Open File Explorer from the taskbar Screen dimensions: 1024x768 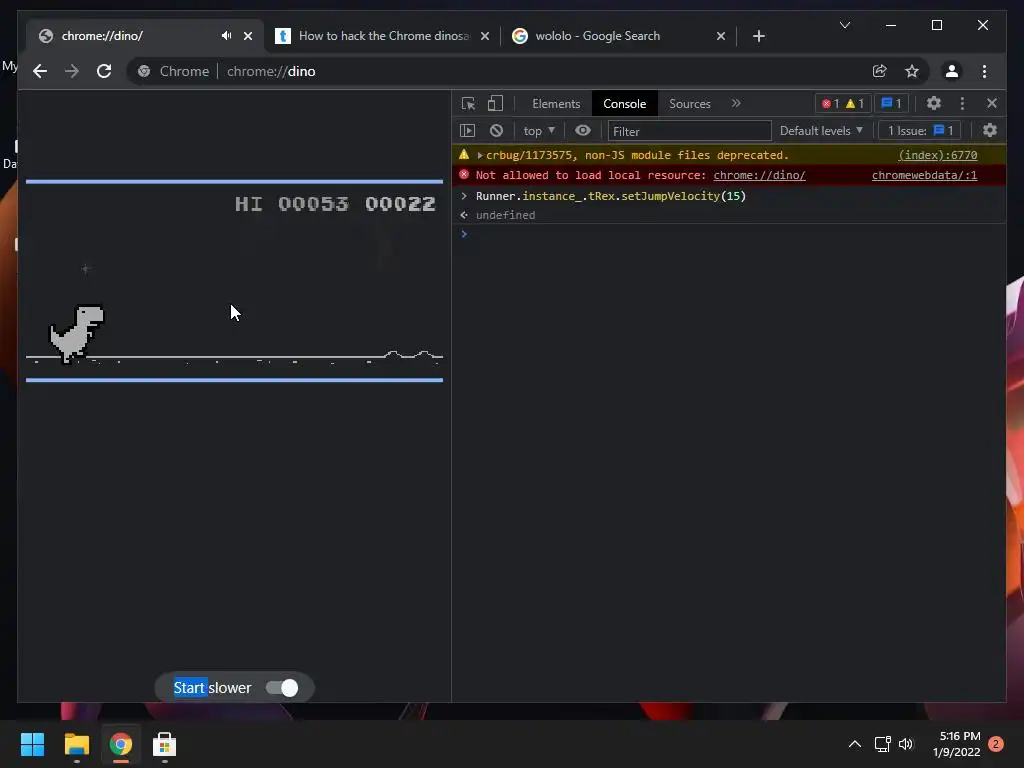tap(76, 744)
